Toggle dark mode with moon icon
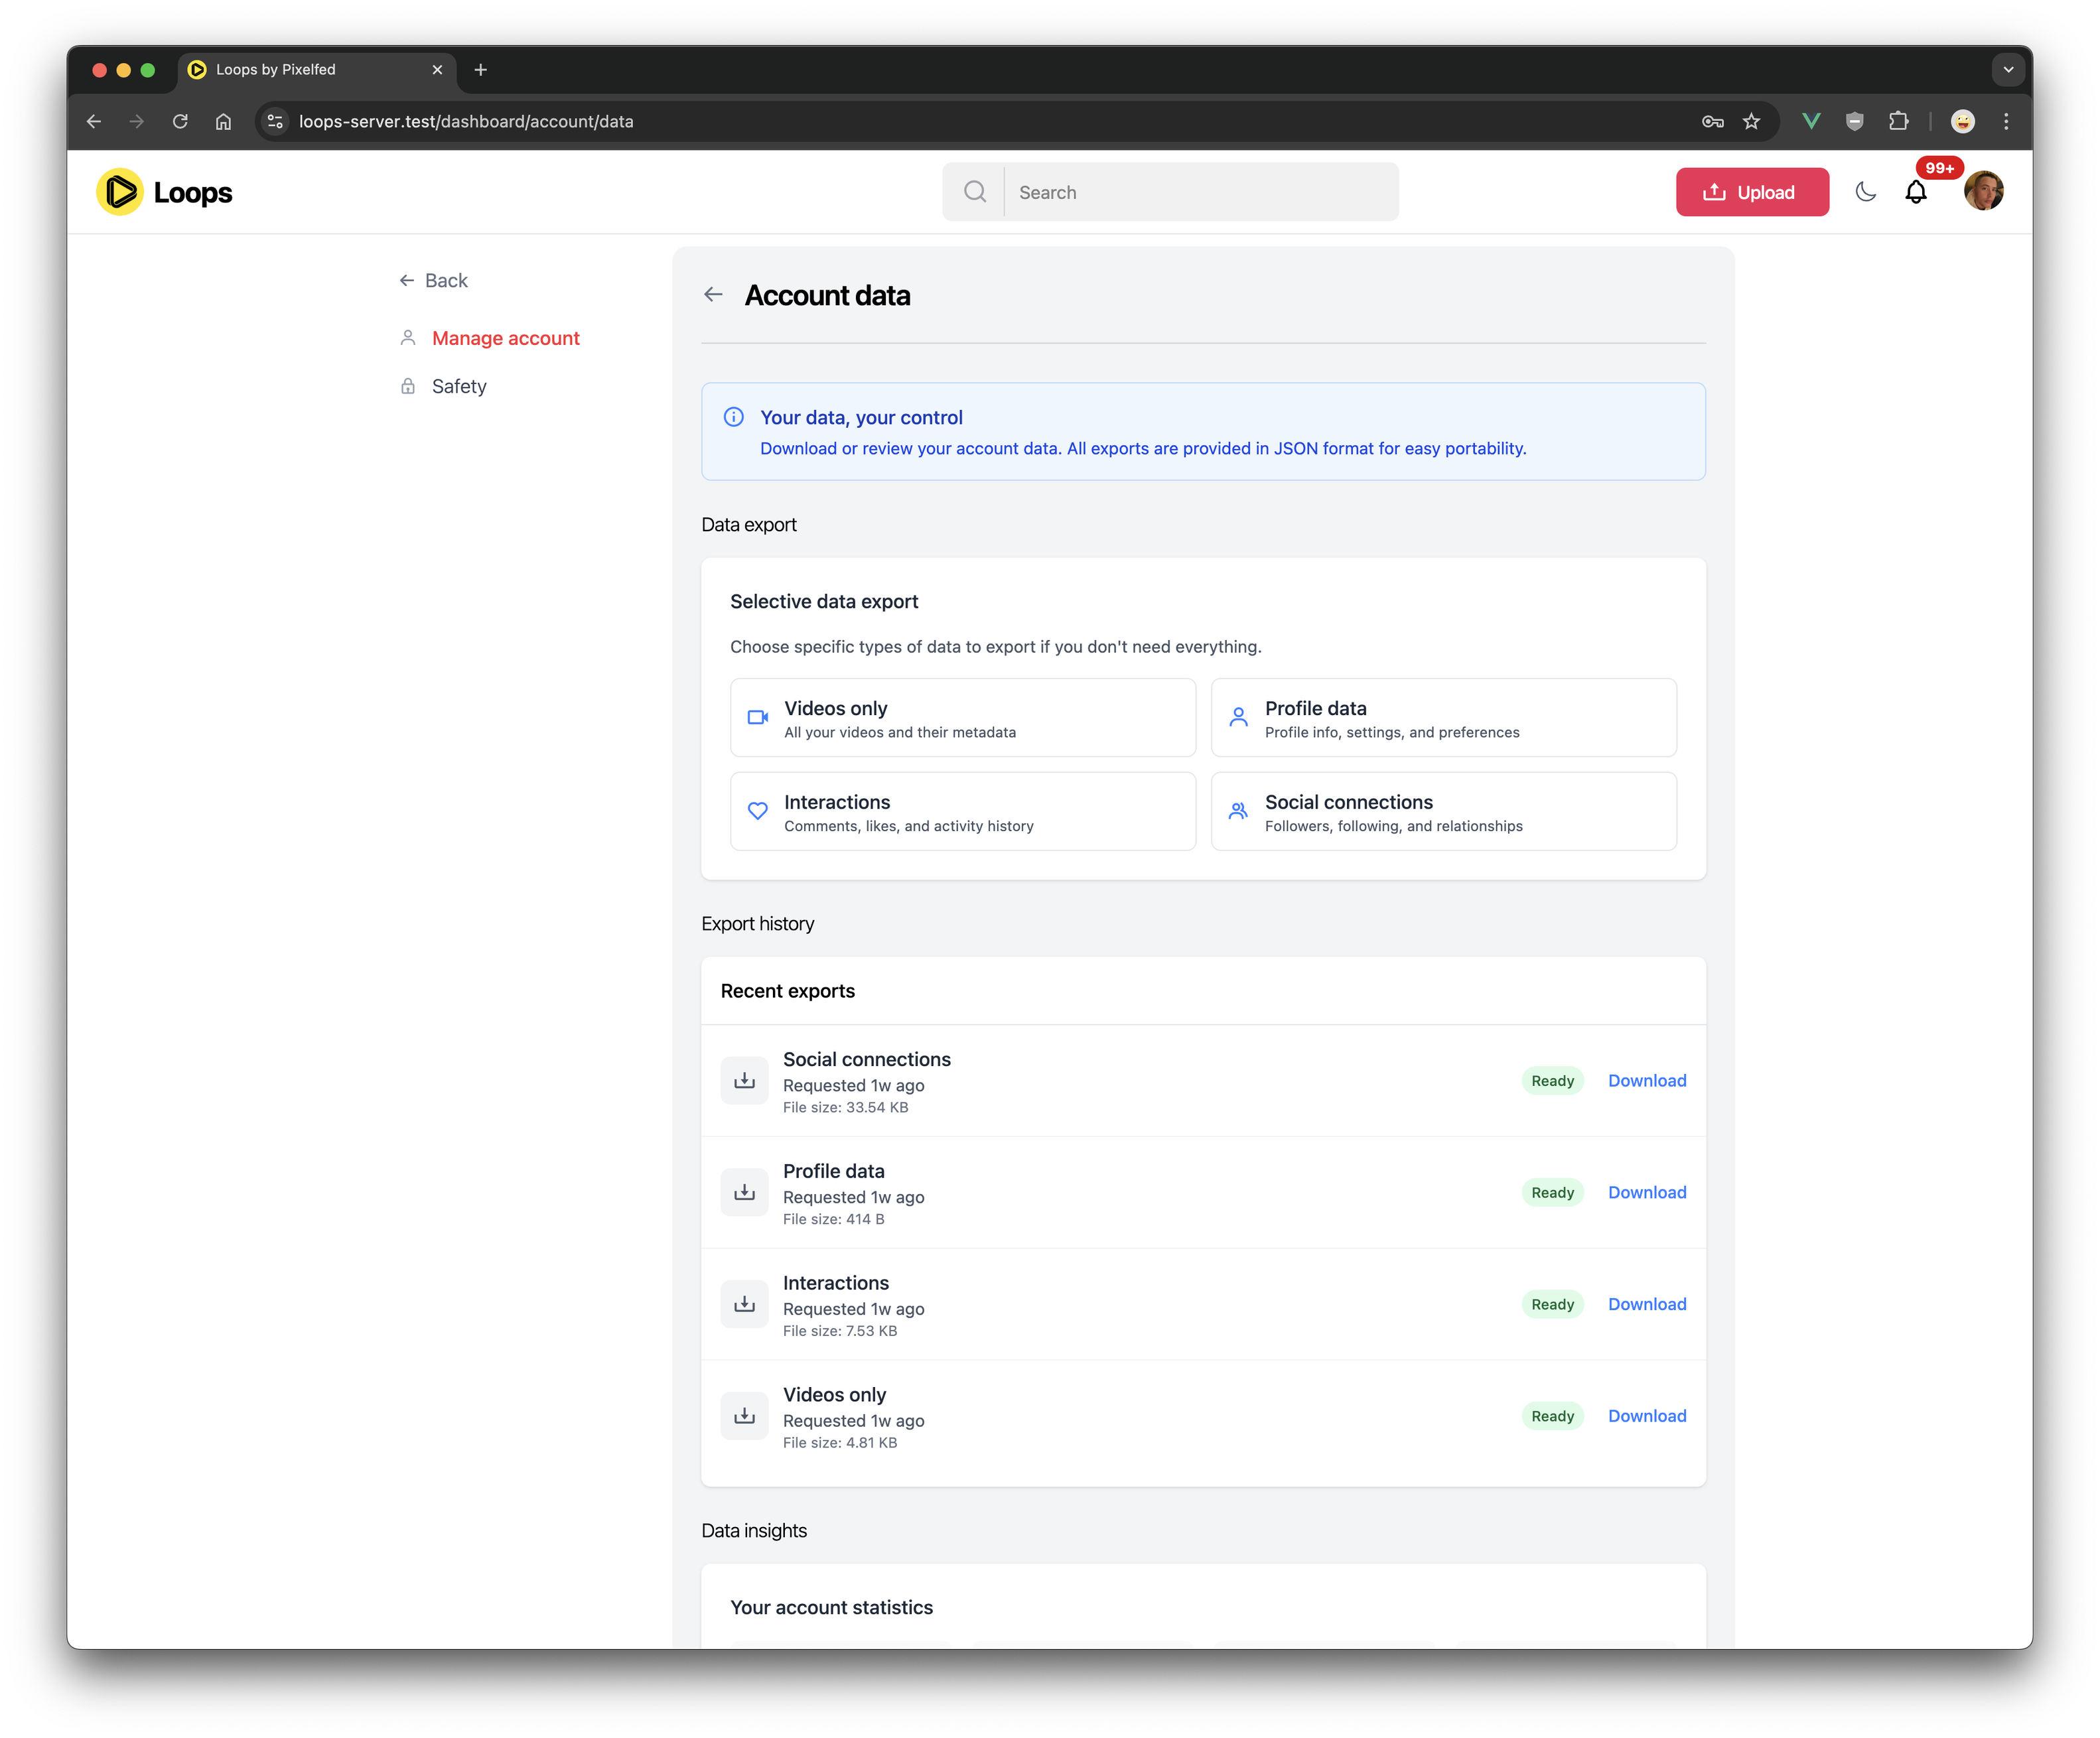Image resolution: width=2100 pixels, height=1738 pixels. coord(1866,192)
